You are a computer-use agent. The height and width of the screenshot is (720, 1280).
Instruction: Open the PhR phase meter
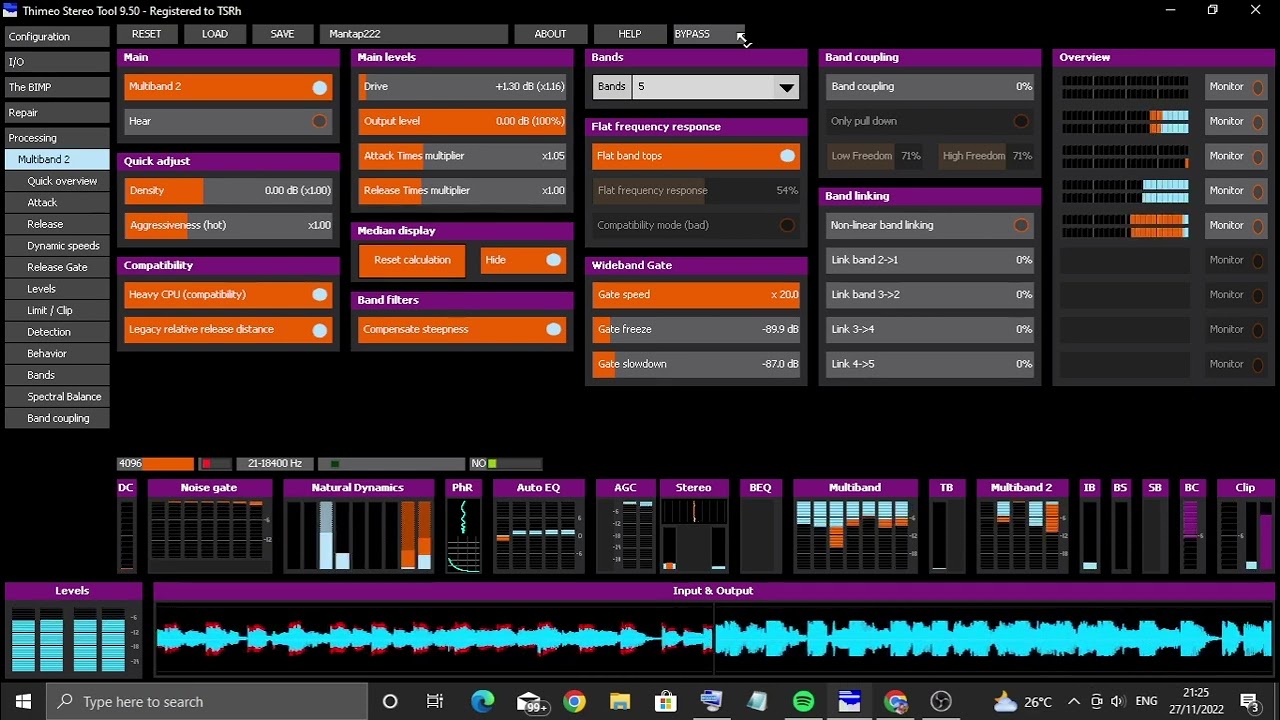(462, 526)
